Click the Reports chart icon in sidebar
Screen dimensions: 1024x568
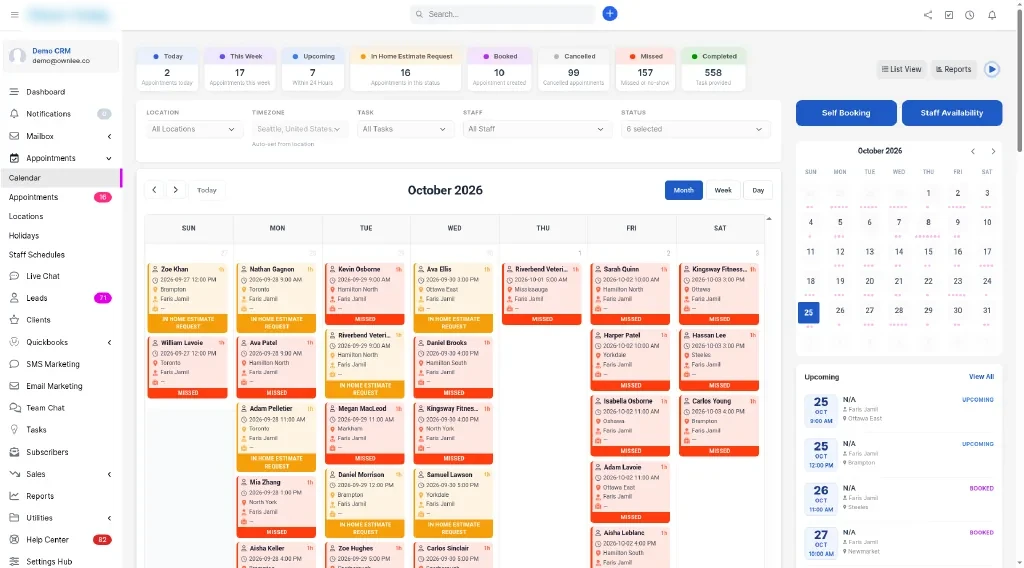[x=14, y=496]
